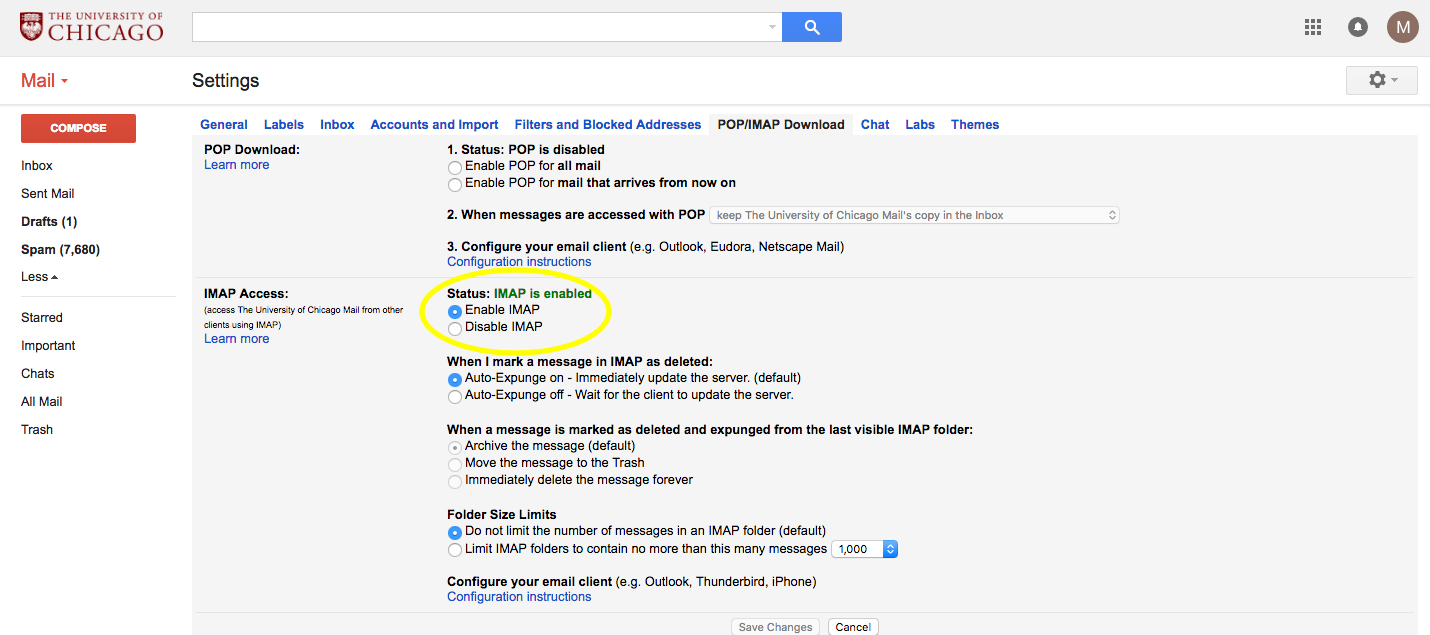Select Immediately delete the message forever
1430x635 pixels.
coord(455,481)
